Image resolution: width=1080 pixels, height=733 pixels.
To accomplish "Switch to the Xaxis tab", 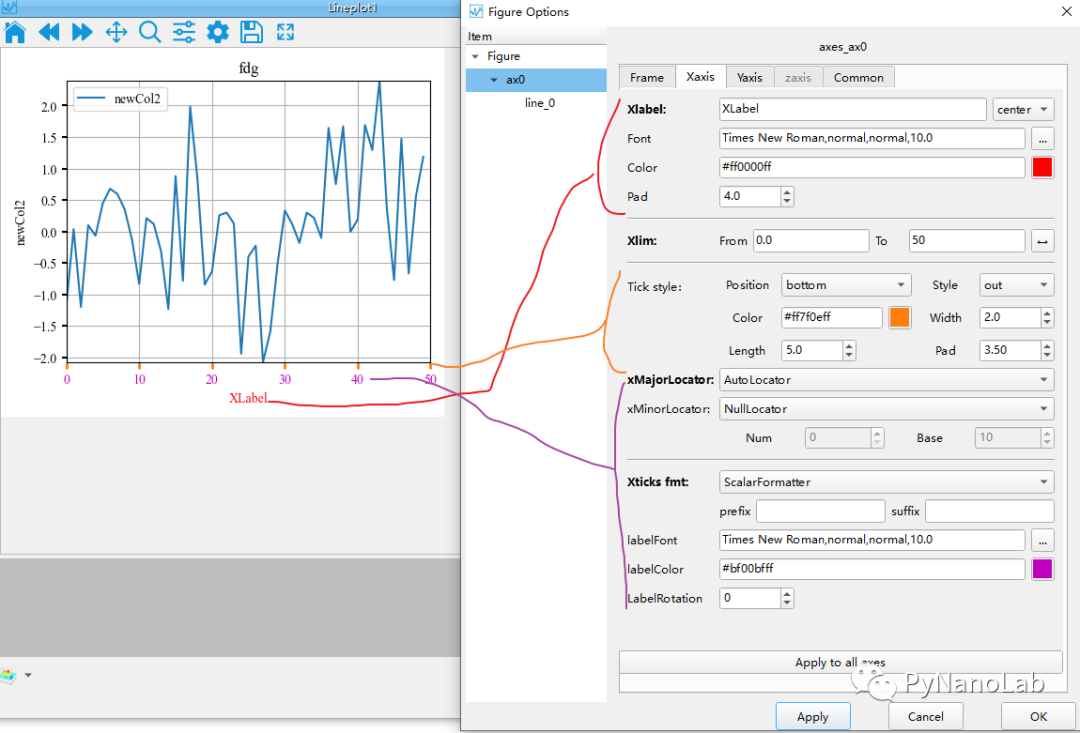I will point(700,76).
